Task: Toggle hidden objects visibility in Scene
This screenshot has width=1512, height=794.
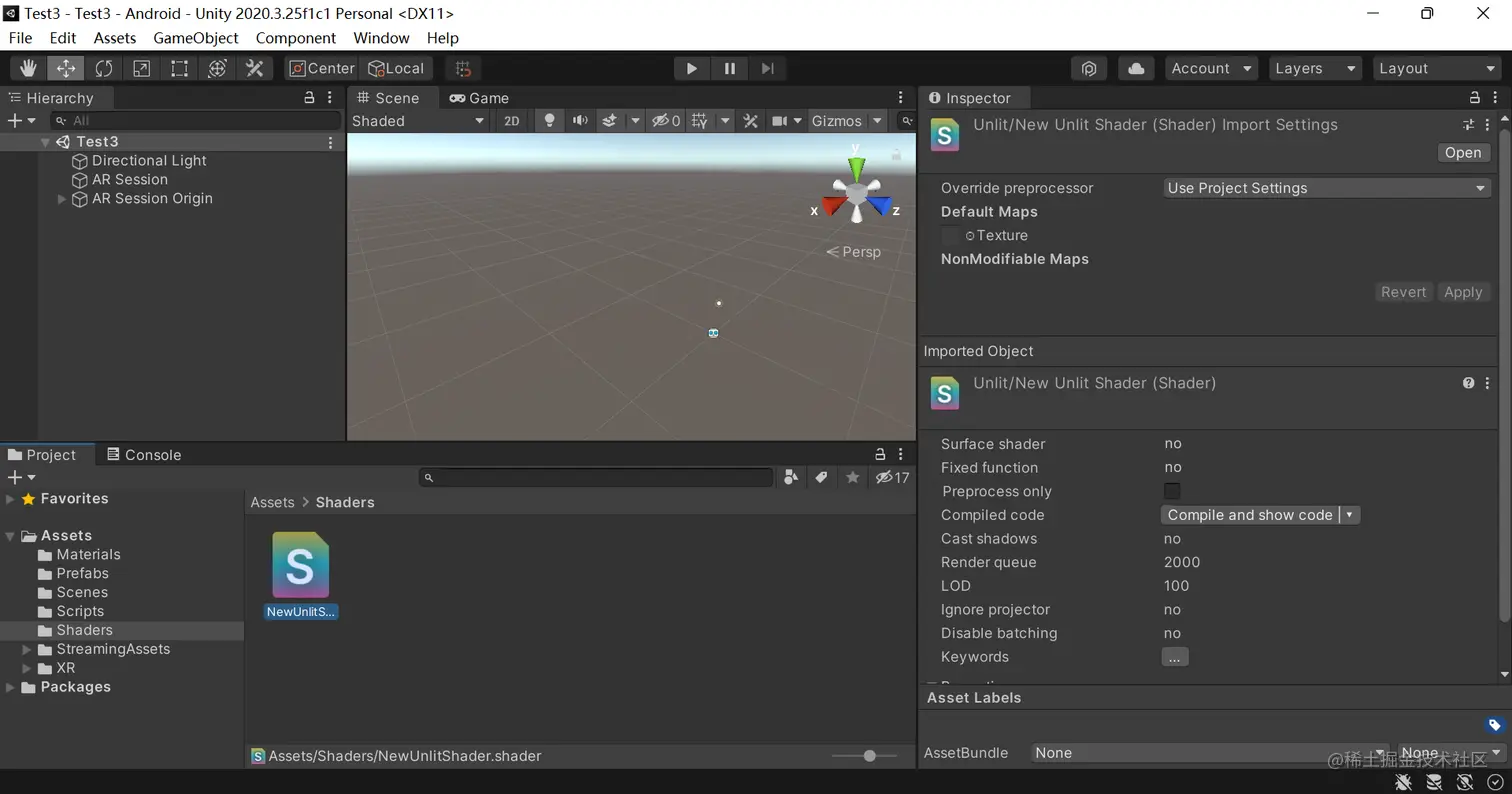Action: click(x=666, y=121)
